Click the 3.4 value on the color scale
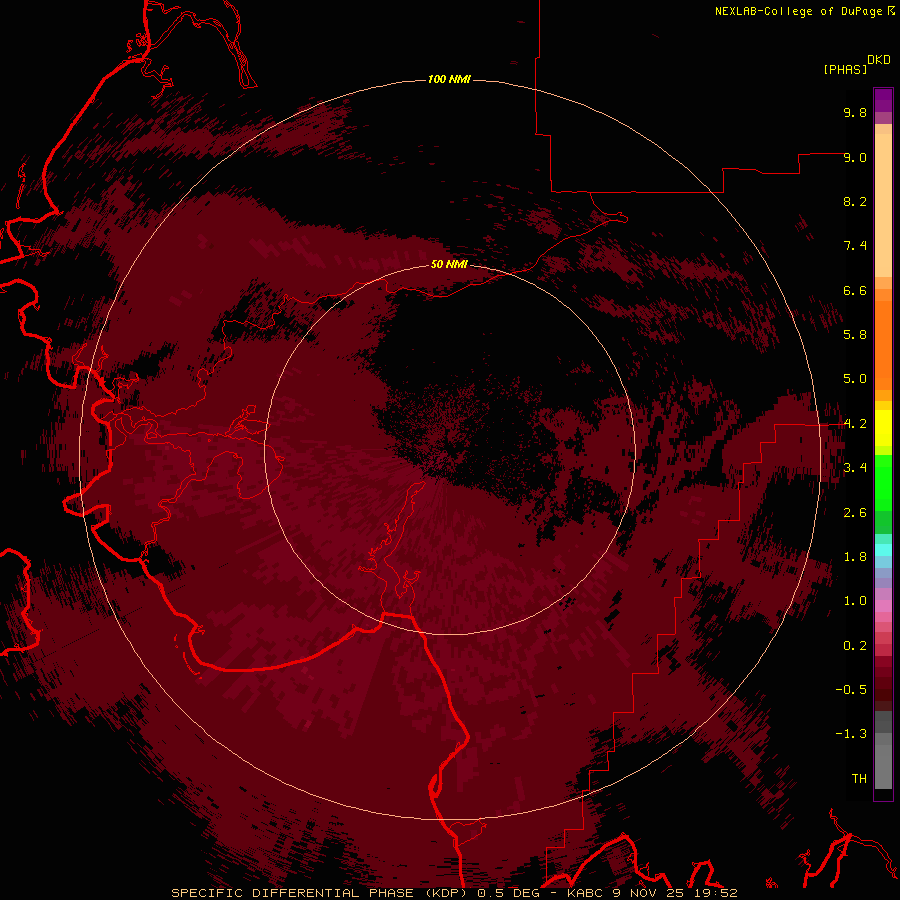 tap(855, 468)
